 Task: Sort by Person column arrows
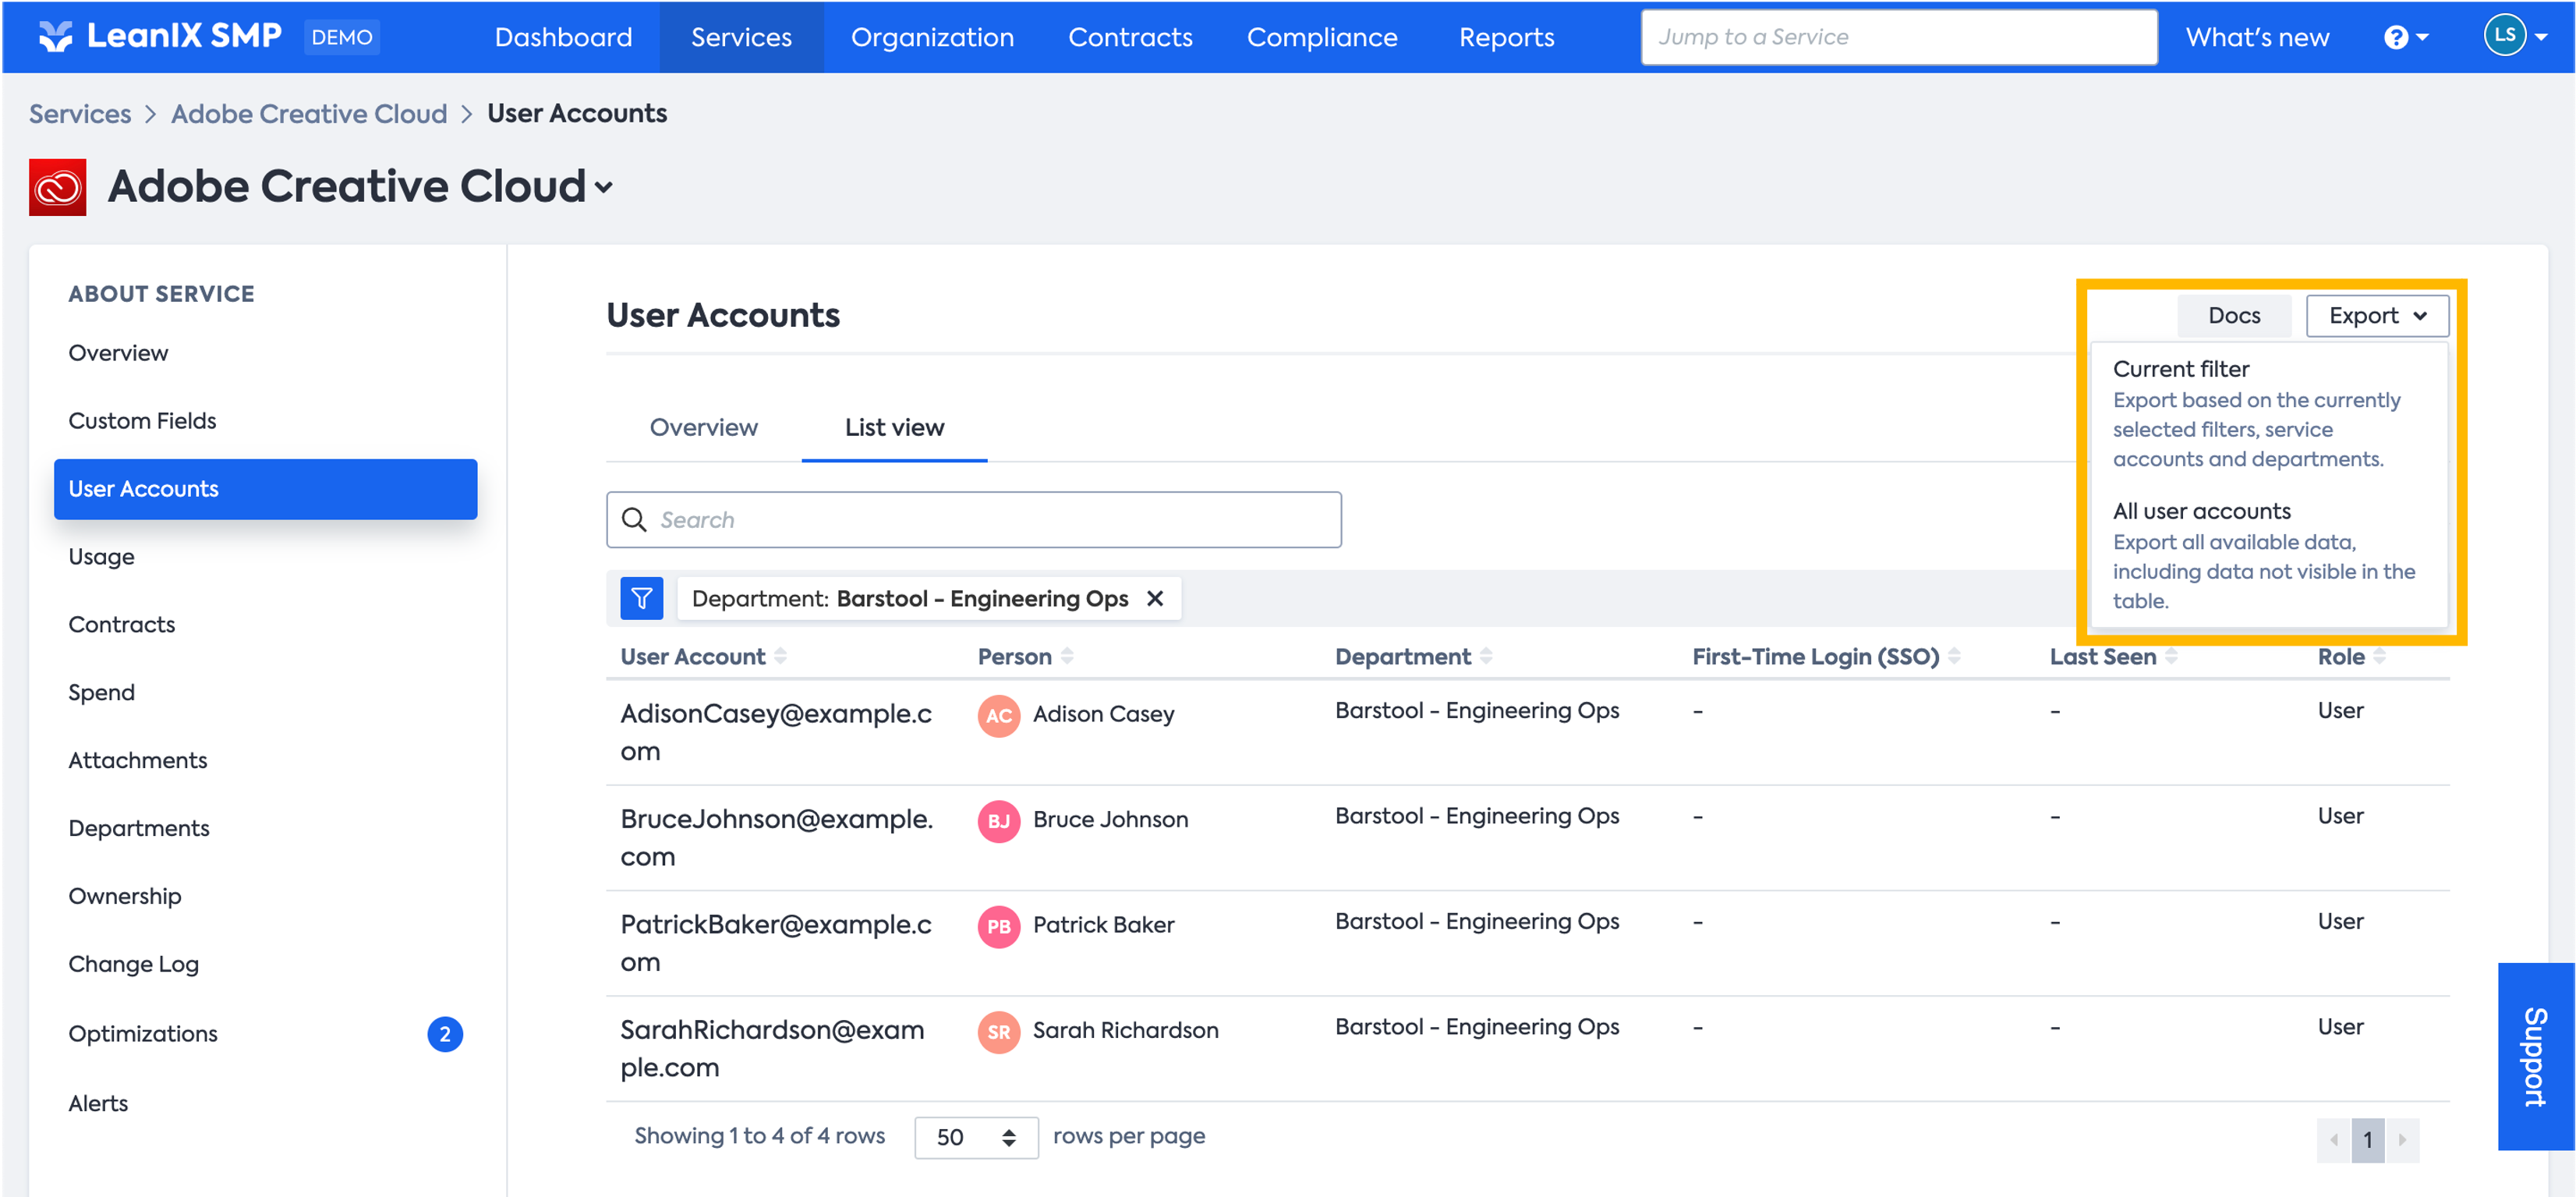click(1067, 656)
